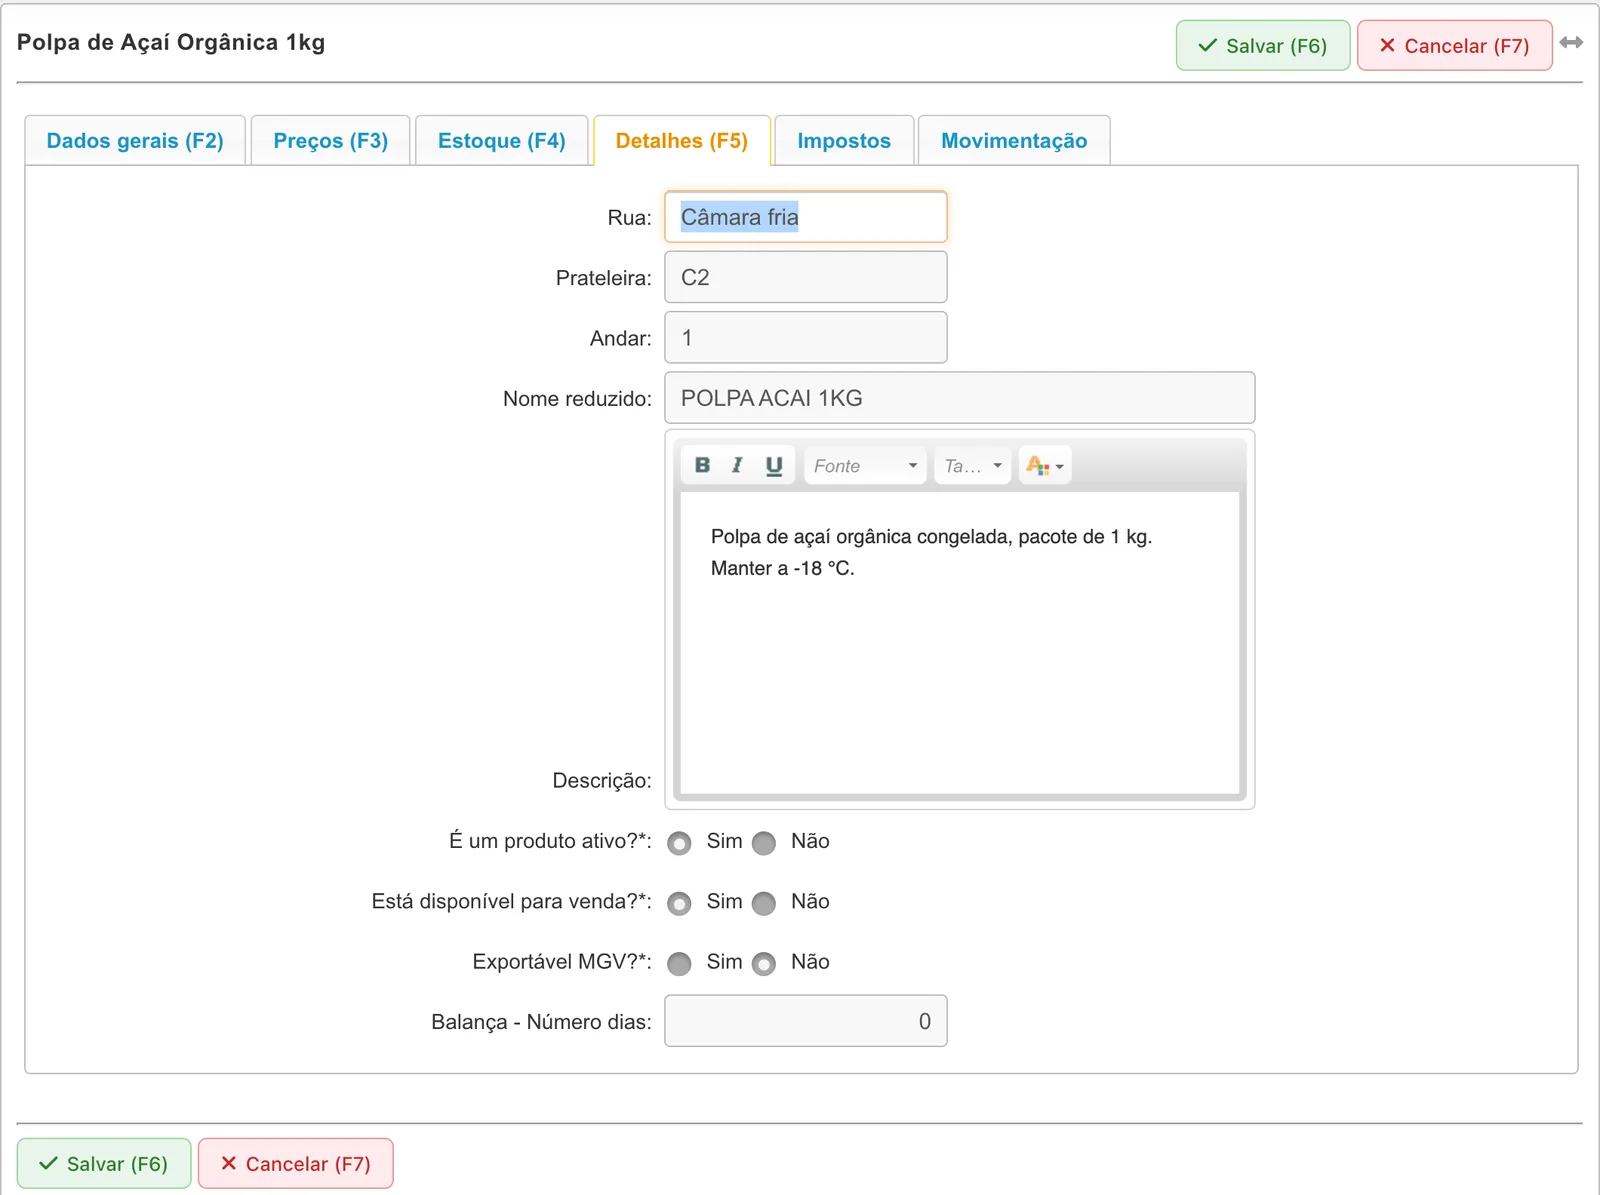
Task: Click the Andar input field
Action: 806,338
